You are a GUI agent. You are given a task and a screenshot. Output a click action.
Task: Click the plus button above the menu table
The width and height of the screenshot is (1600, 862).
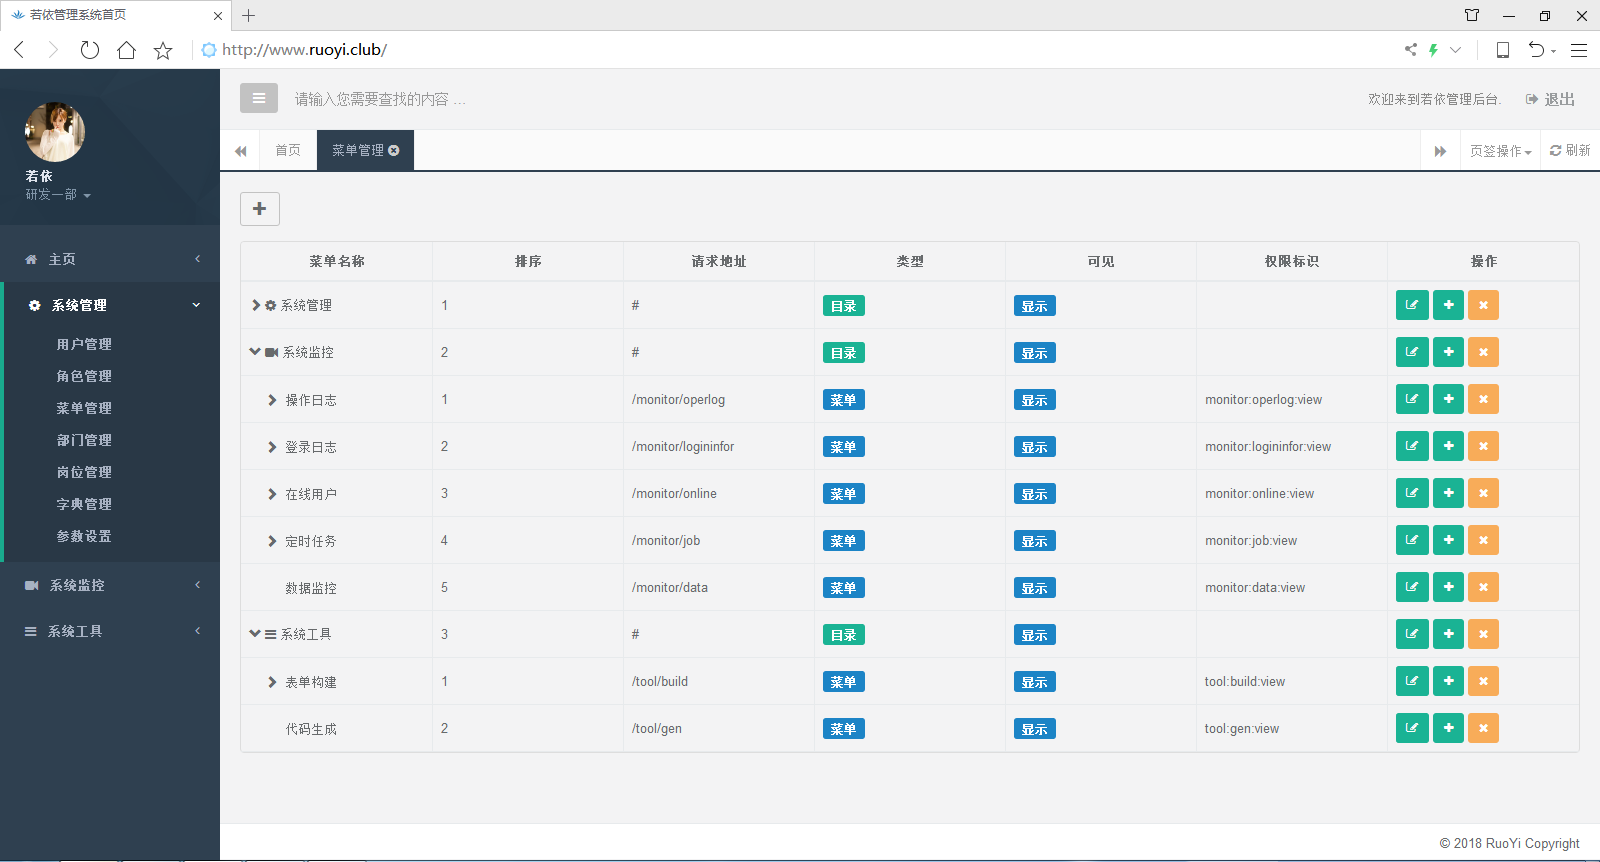(x=260, y=208)
